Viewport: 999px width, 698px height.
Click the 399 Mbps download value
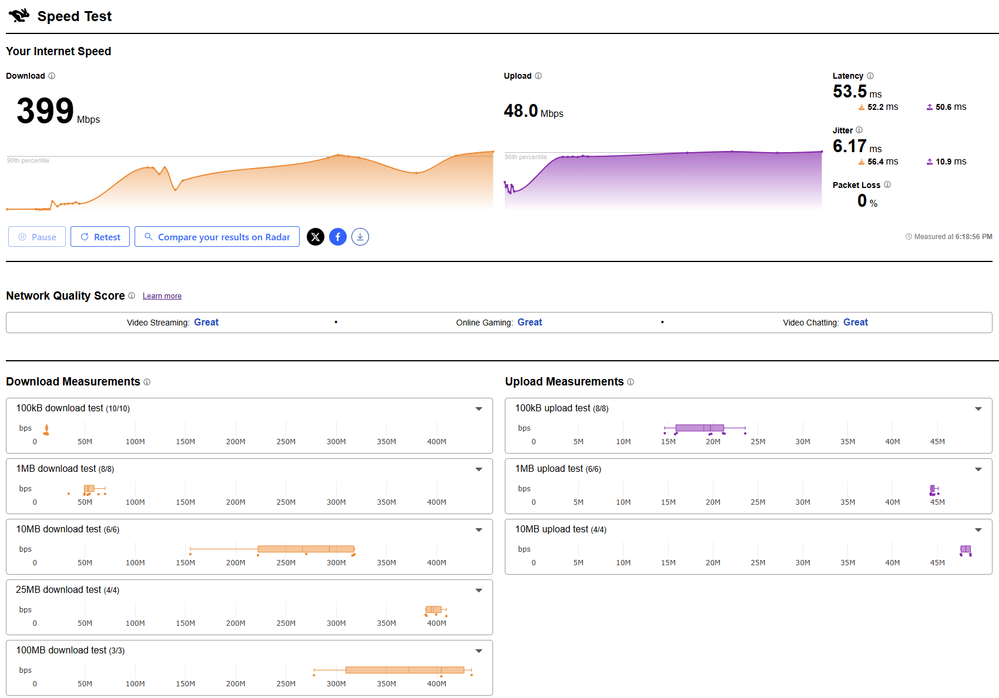point(58,111)
